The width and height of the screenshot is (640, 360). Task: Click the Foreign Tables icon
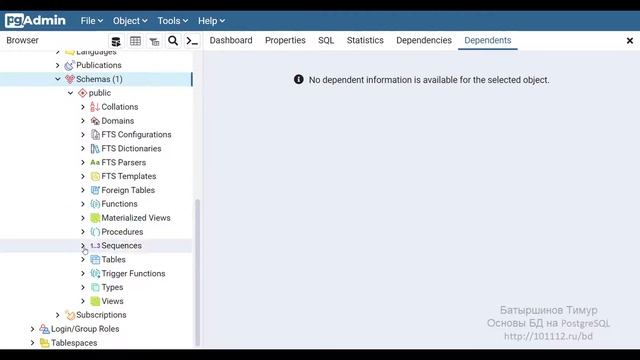coord(95,190)
